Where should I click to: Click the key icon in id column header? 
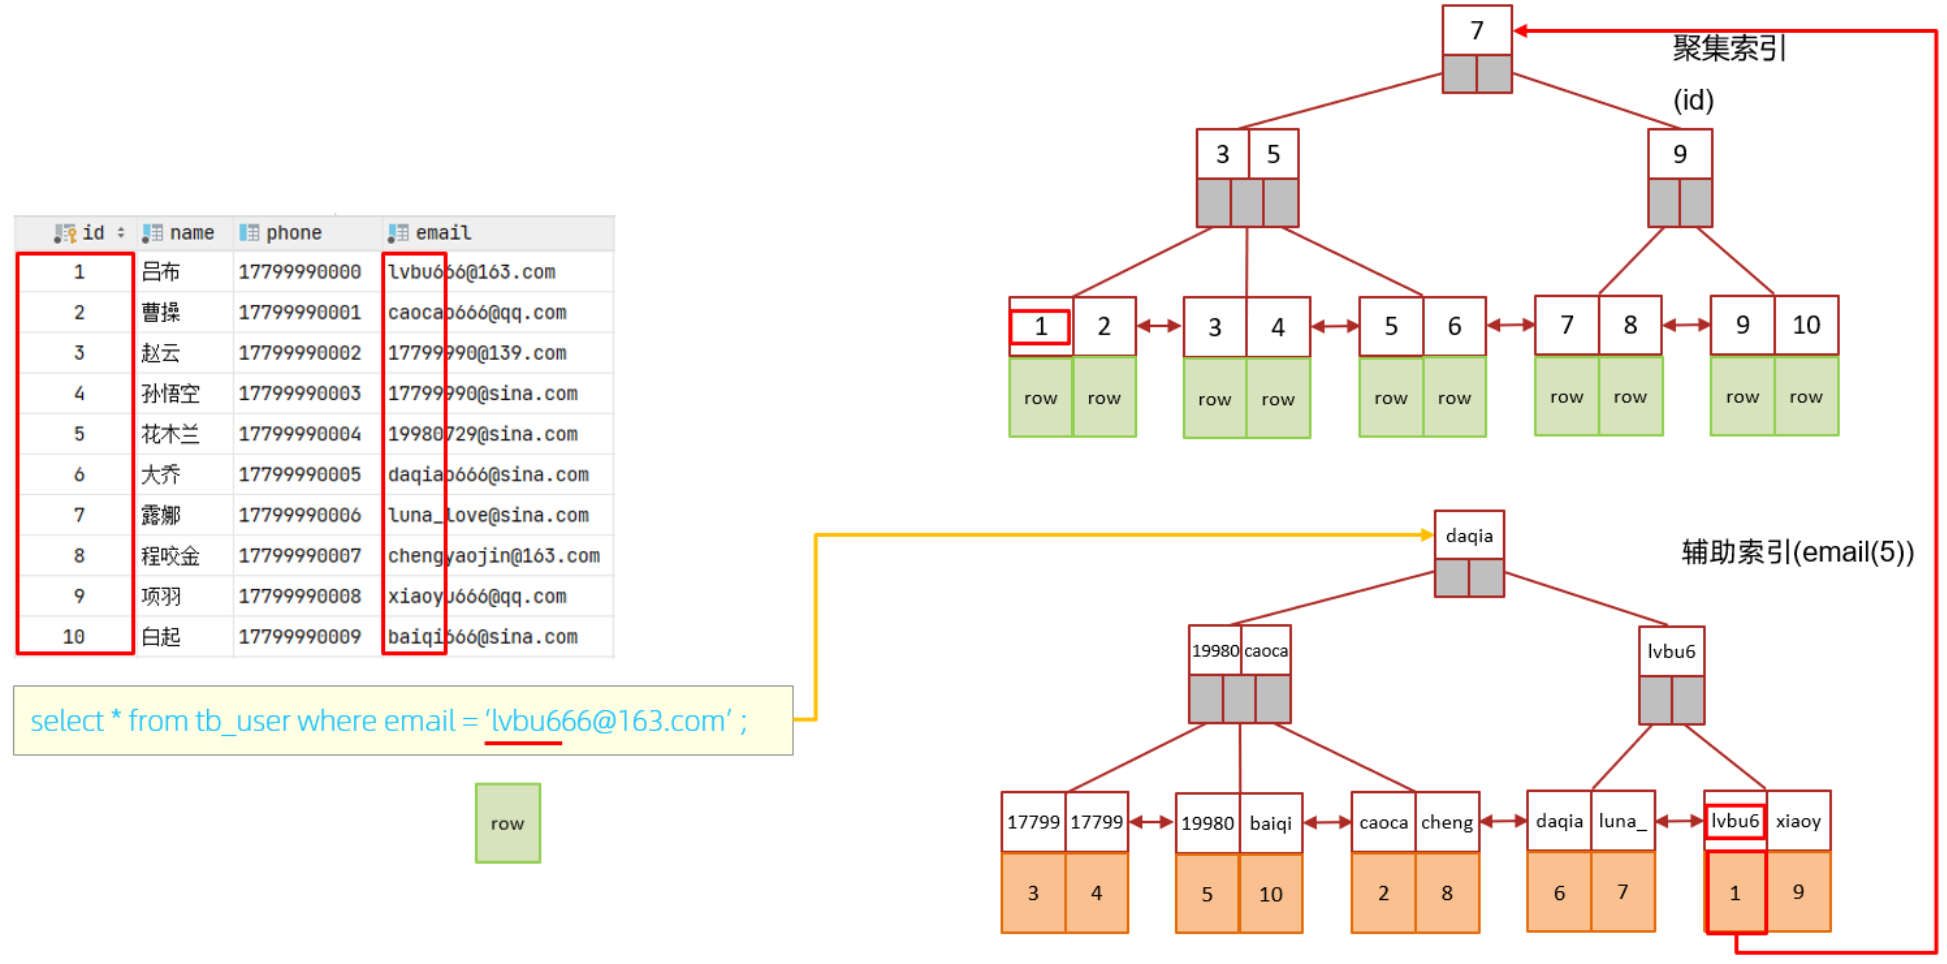[65, 233]
